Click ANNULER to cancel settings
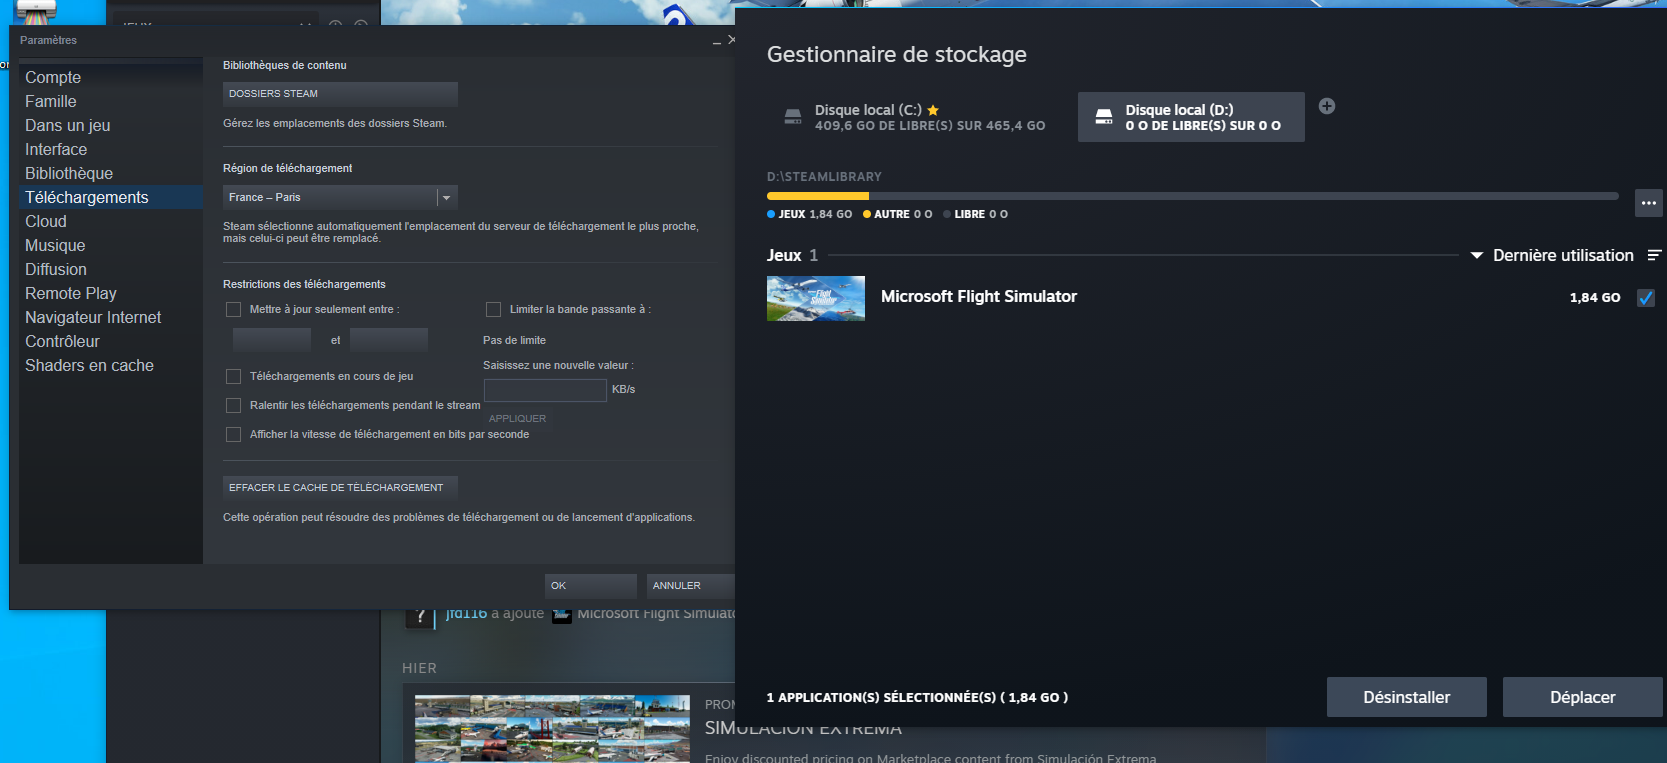Screen dimensions: 1667x763 (x=690, y=586)
